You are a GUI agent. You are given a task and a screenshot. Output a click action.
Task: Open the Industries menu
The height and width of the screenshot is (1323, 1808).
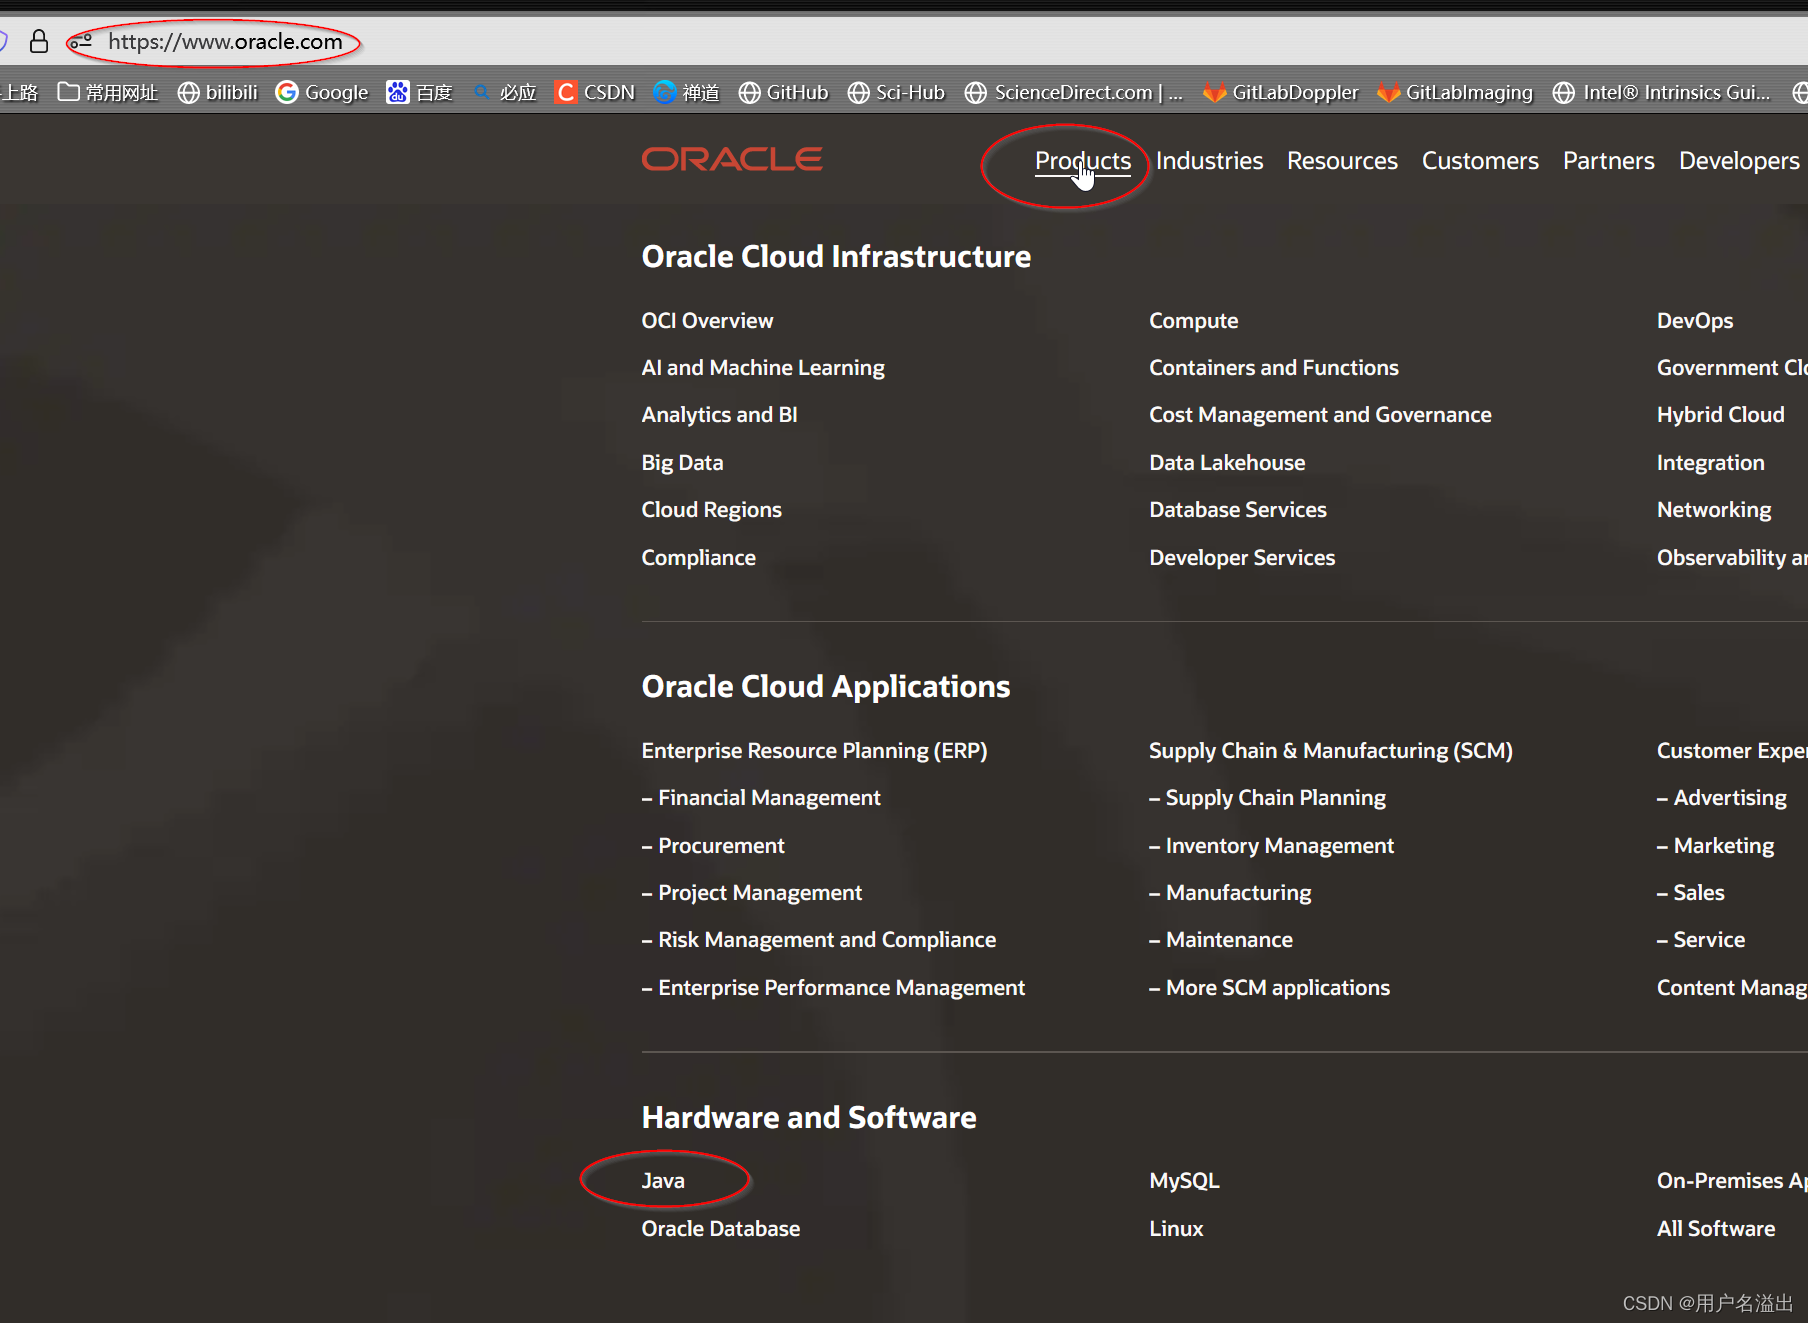click(x=1209, y=161)
